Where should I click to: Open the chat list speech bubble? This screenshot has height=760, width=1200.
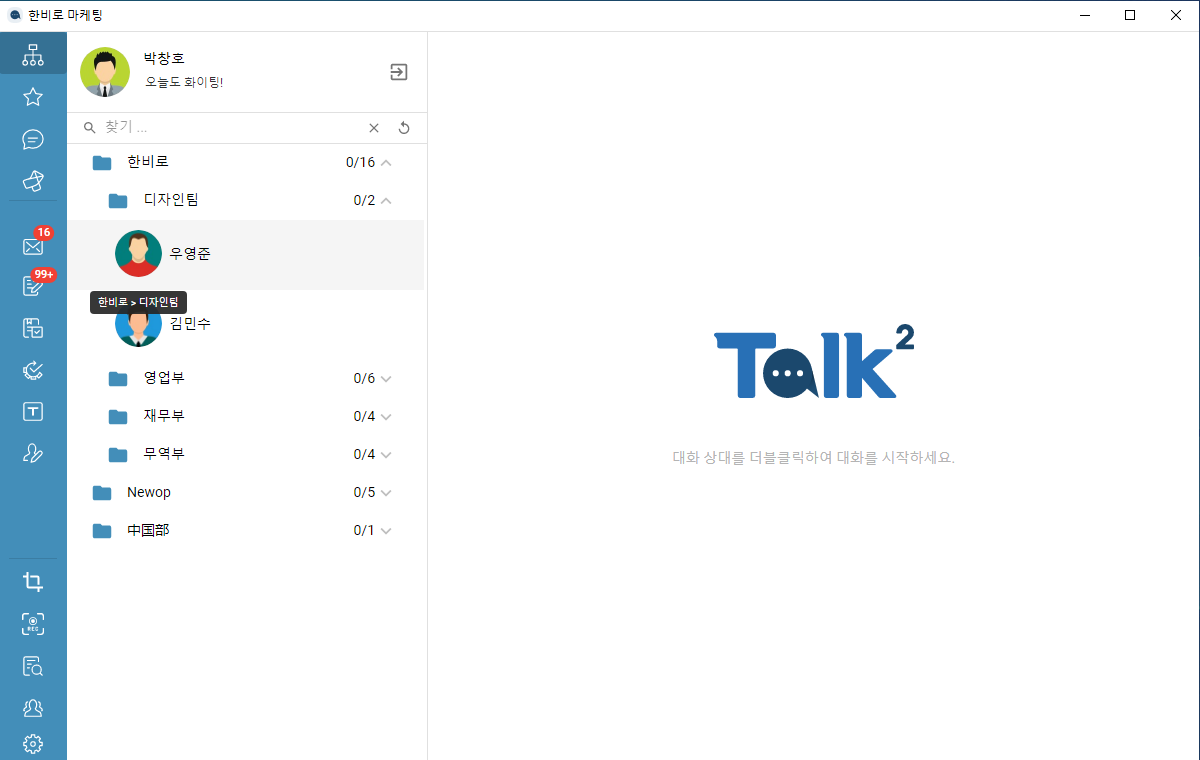click(x=33, y=139)
